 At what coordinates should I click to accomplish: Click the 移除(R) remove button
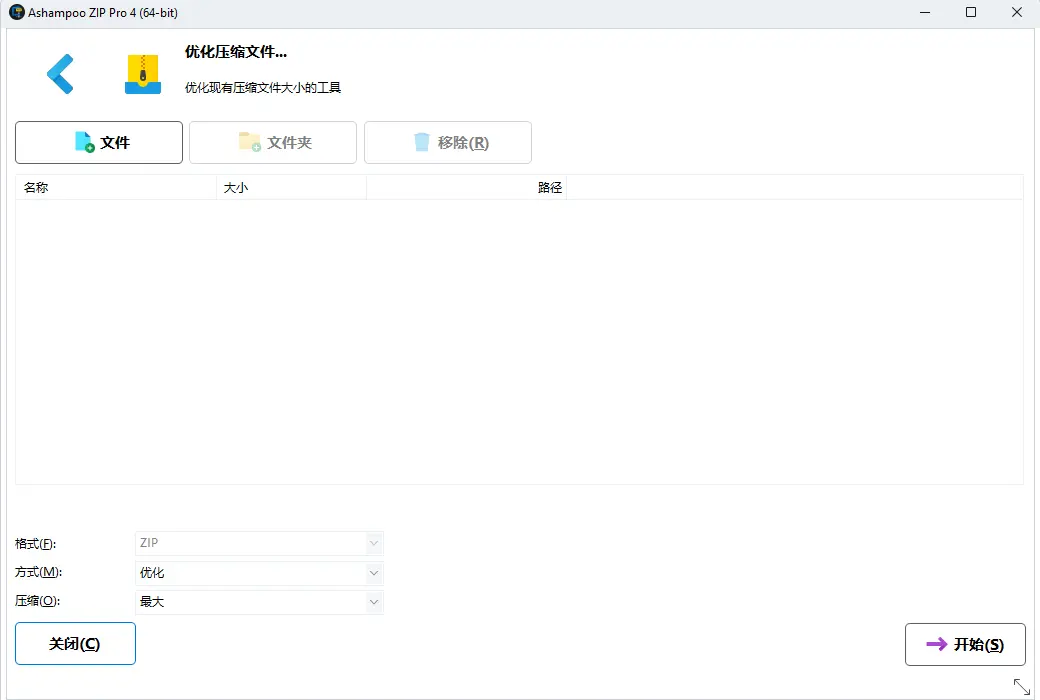448,143
